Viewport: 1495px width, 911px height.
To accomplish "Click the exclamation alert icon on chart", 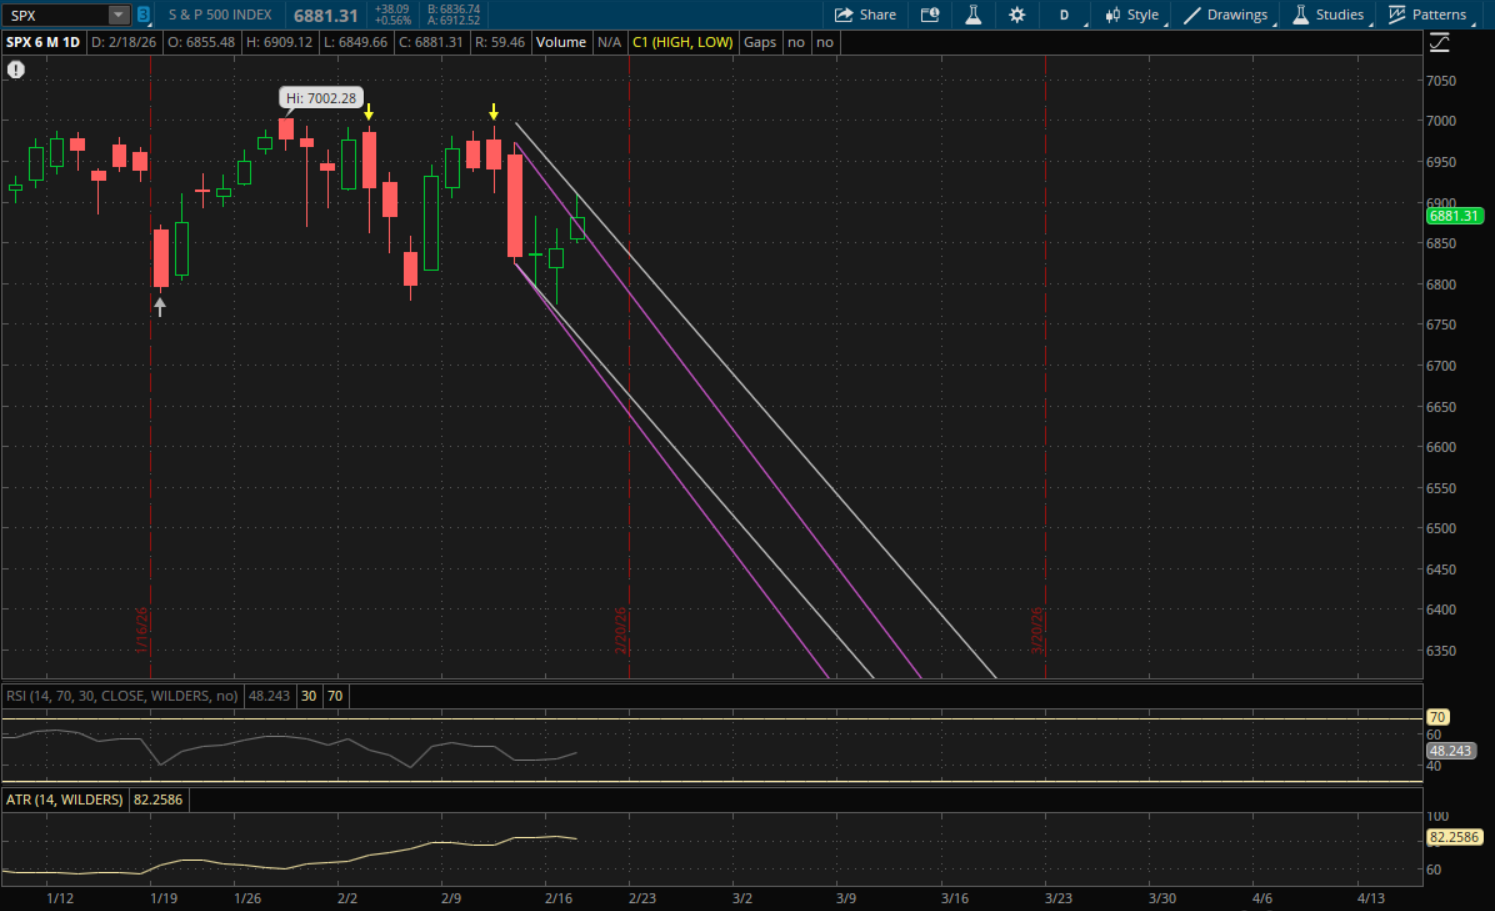I will [x=16, y=70].
